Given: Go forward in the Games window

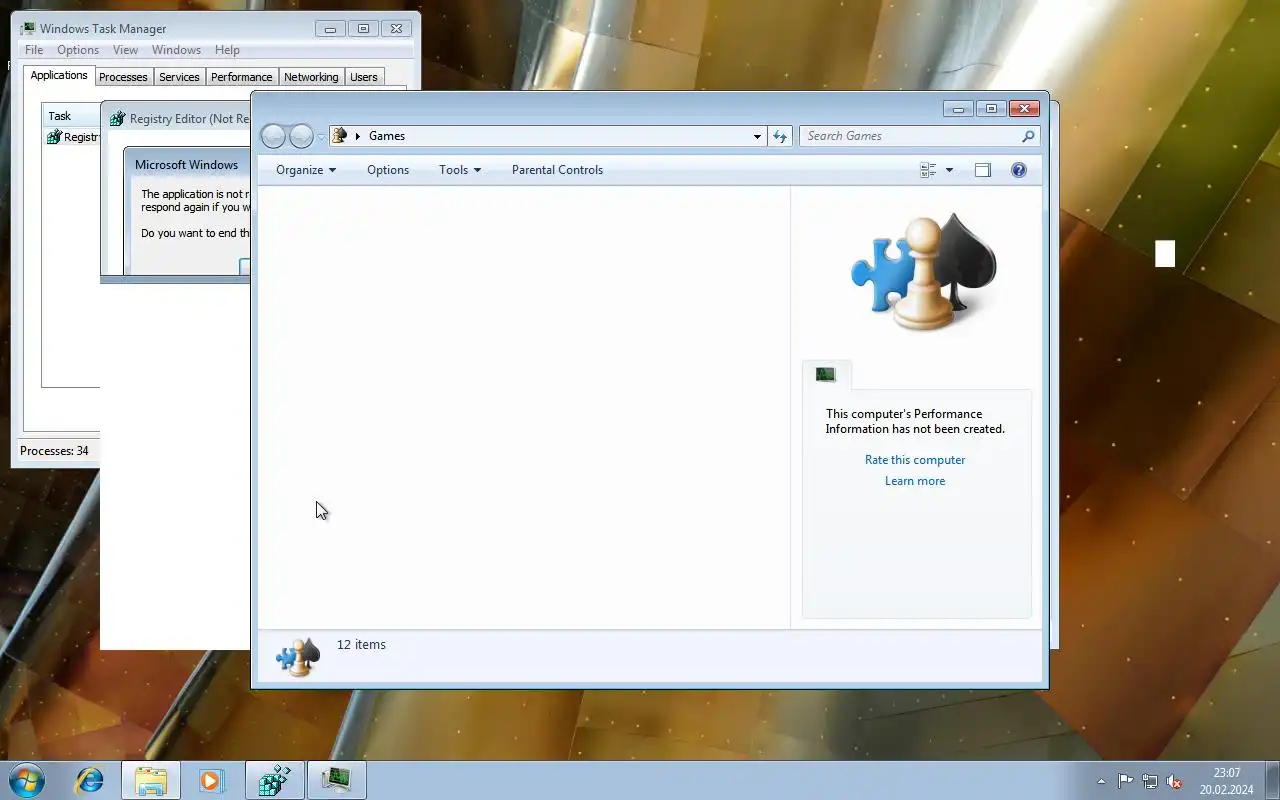Looking at the screenshot, I should pyautogui.click(x=301, y=136).
